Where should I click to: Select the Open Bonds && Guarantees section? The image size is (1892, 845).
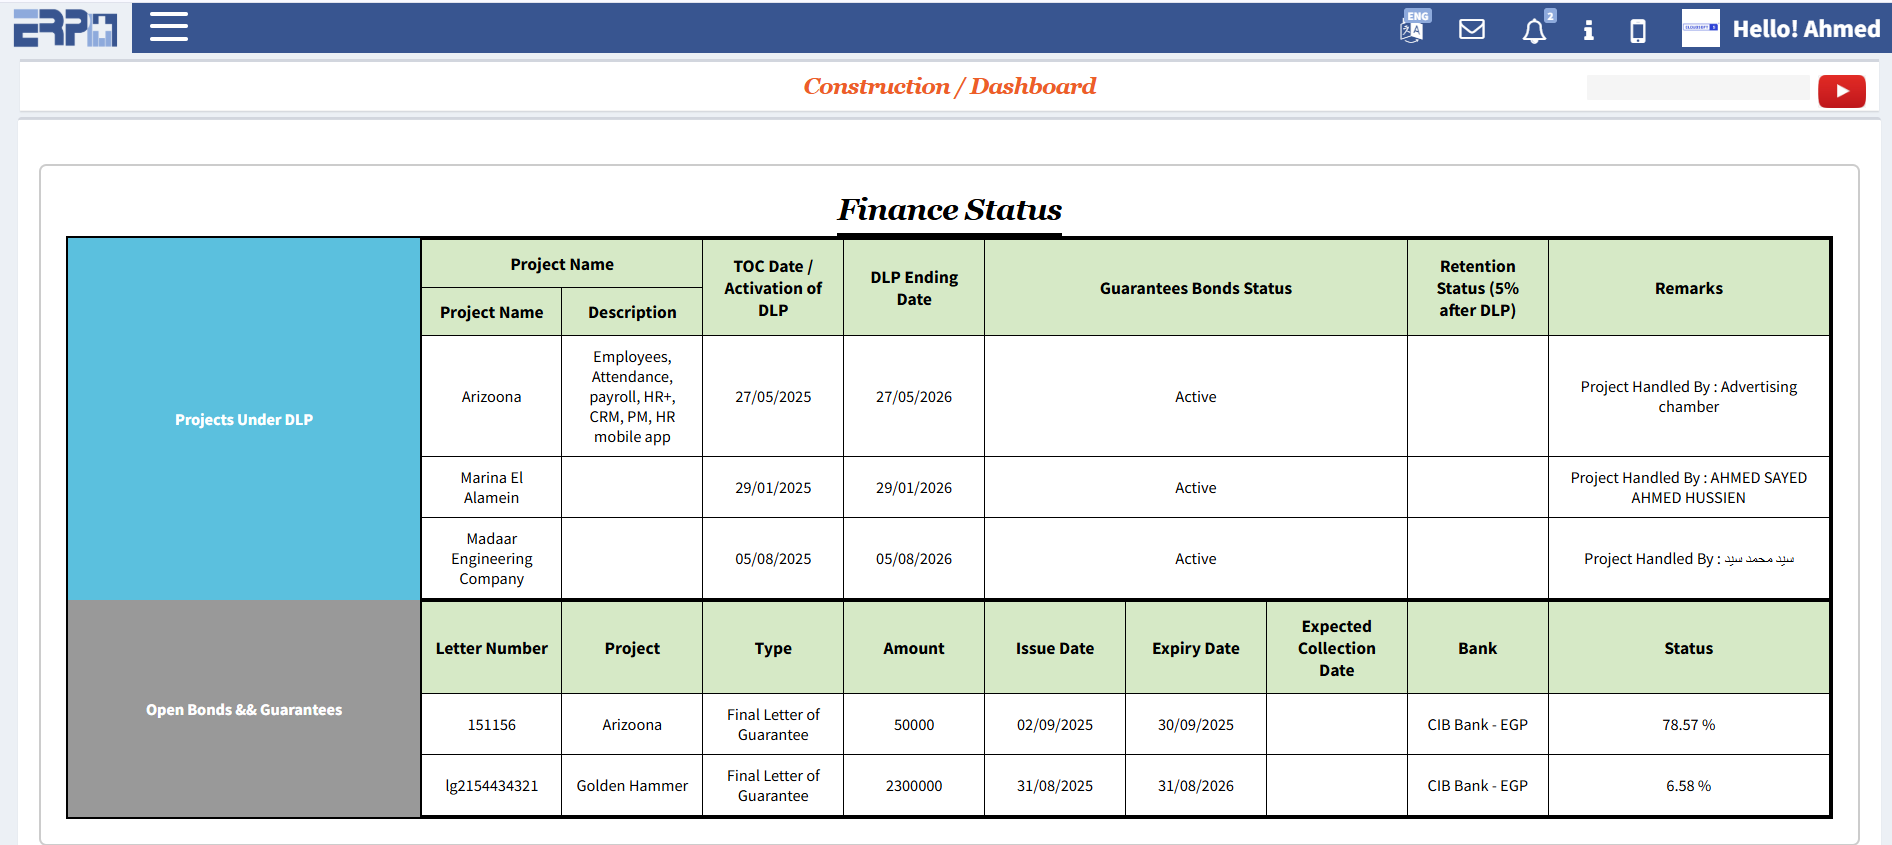coord(244,710)
